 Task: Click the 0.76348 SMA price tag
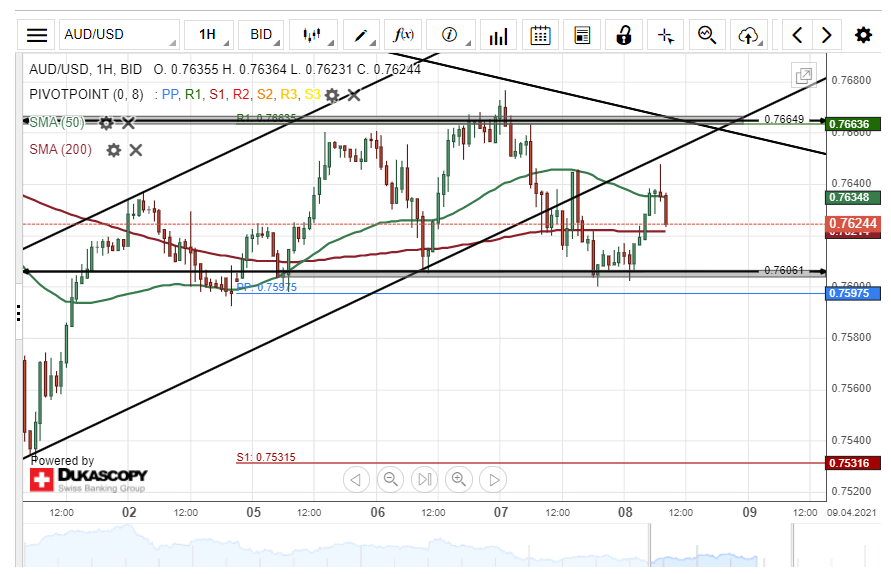click(x=853, y=197)
